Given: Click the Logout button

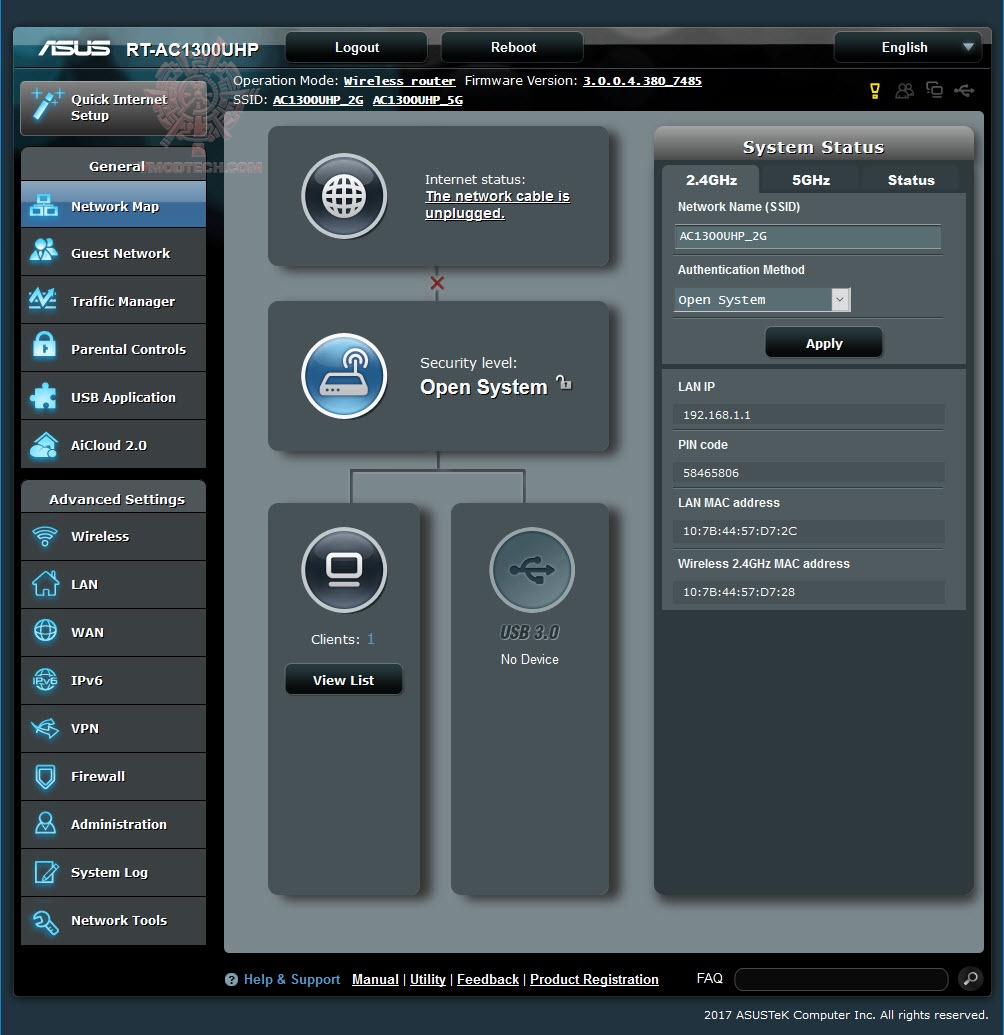Looking at the screenshot, I should pos(356,48).
